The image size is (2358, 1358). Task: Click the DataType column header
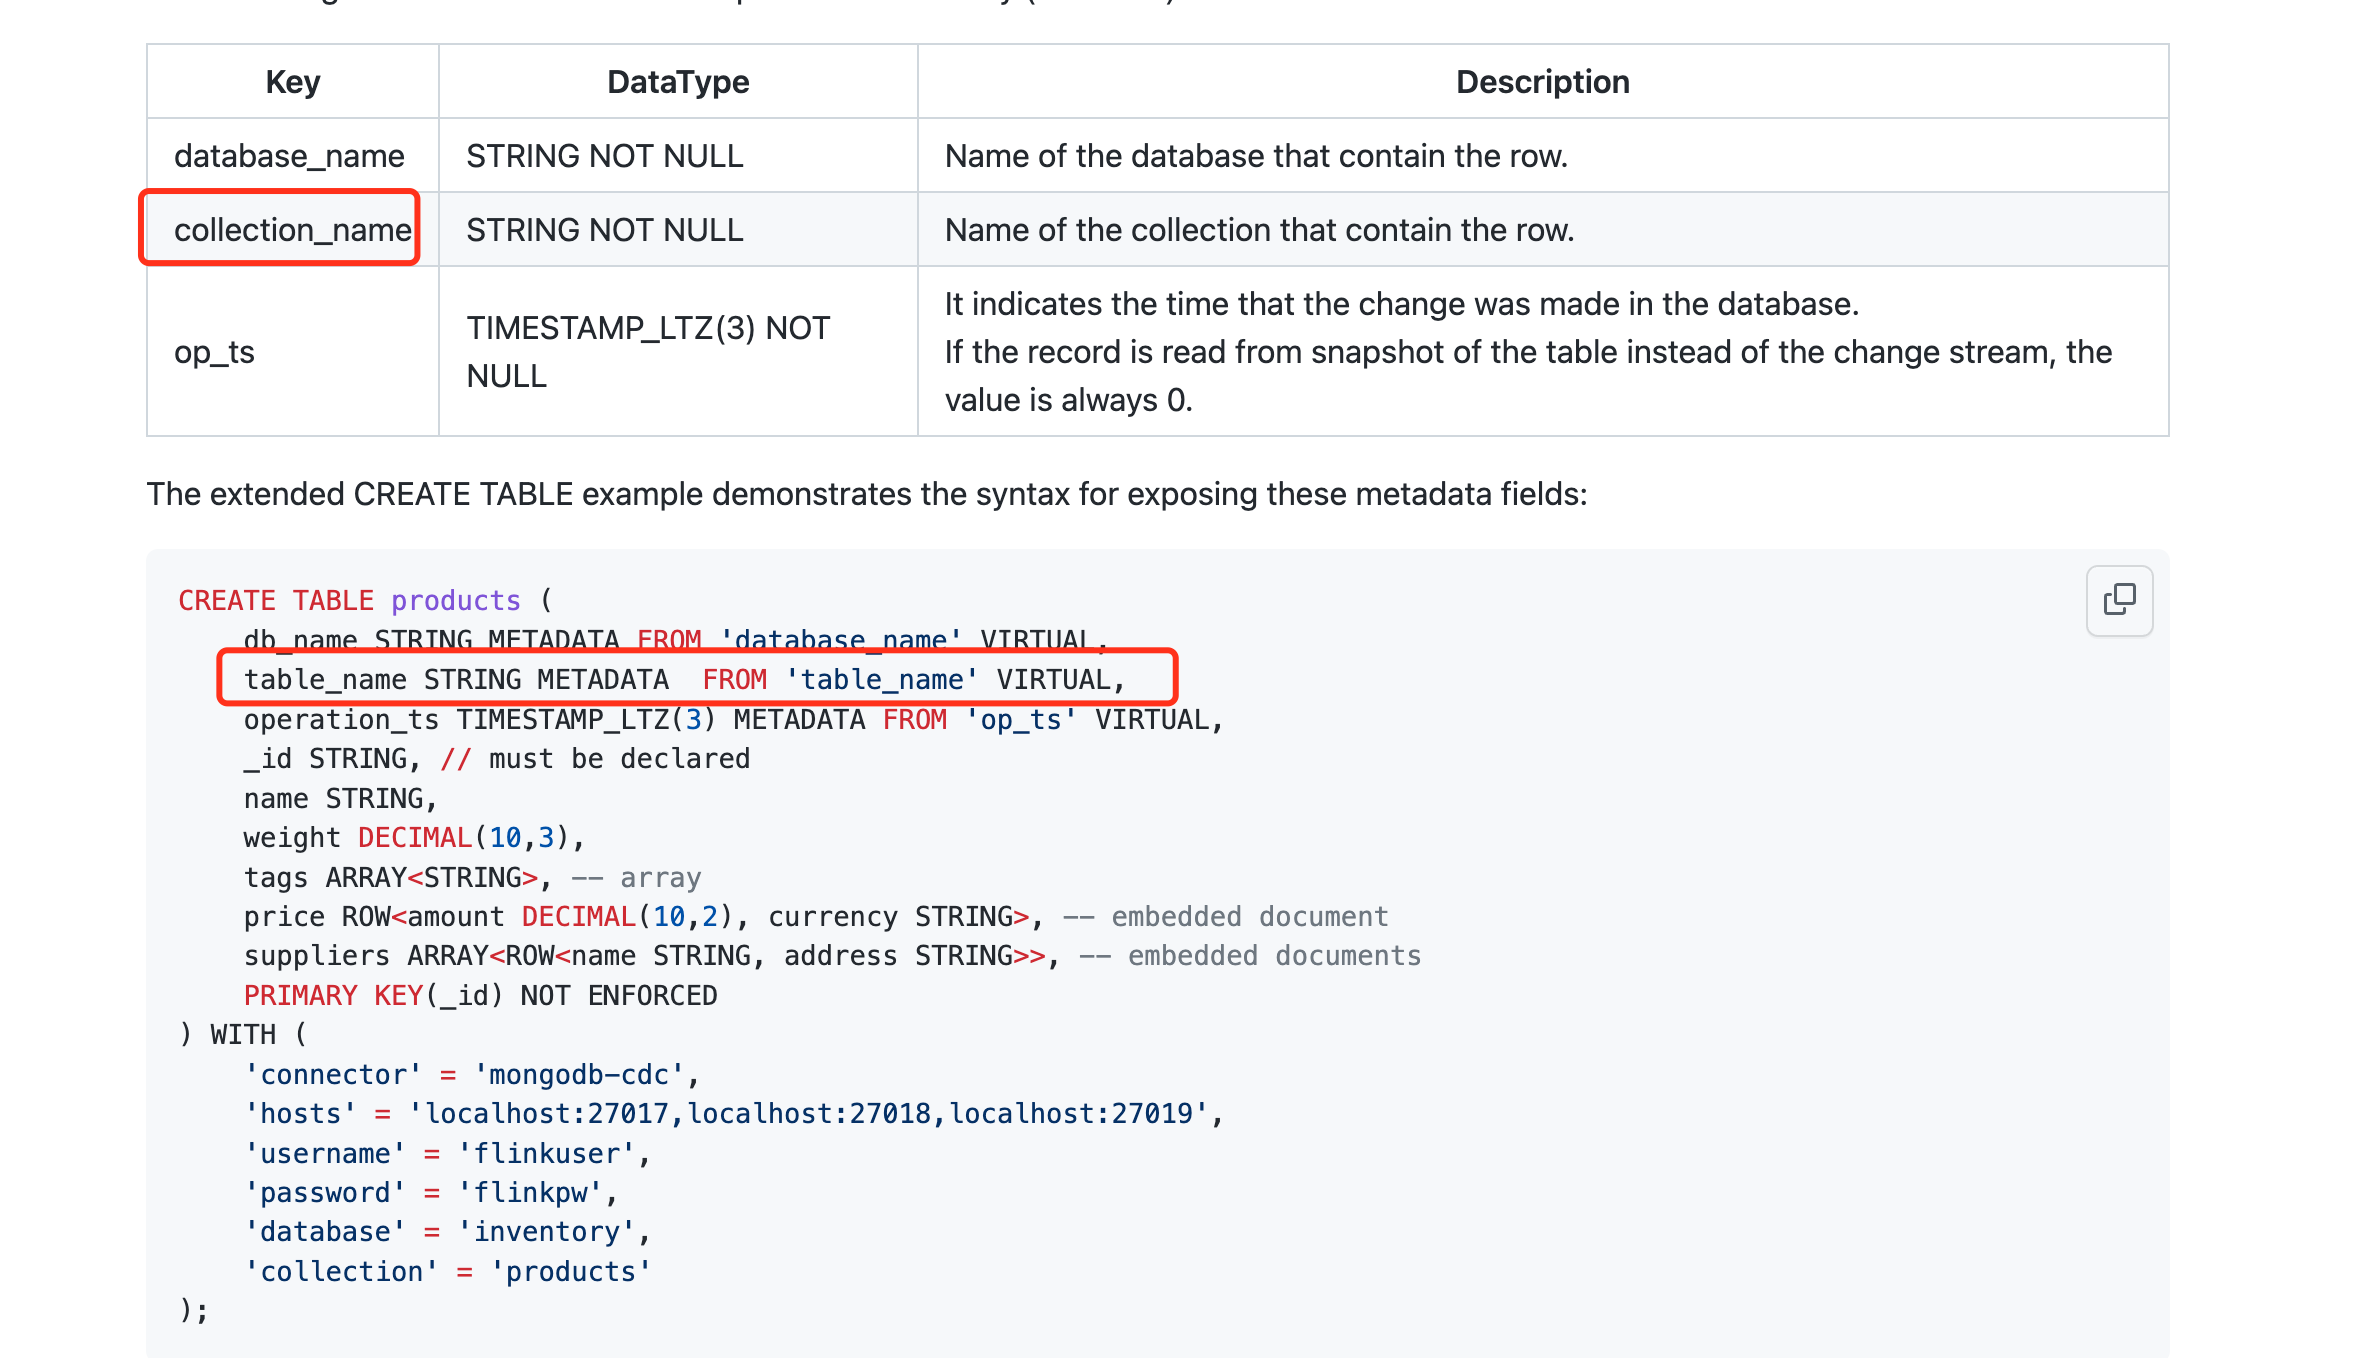pyautogui.click(x=677, y=81)
